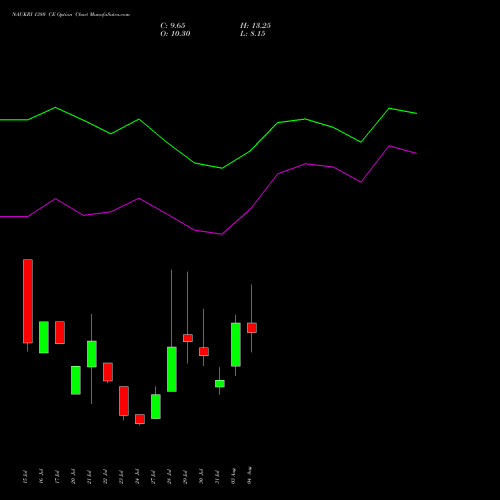Click the 15 Jul date label
Viewport: 500px width, 500px height.
pyautogui.click(x=25, y=477)
